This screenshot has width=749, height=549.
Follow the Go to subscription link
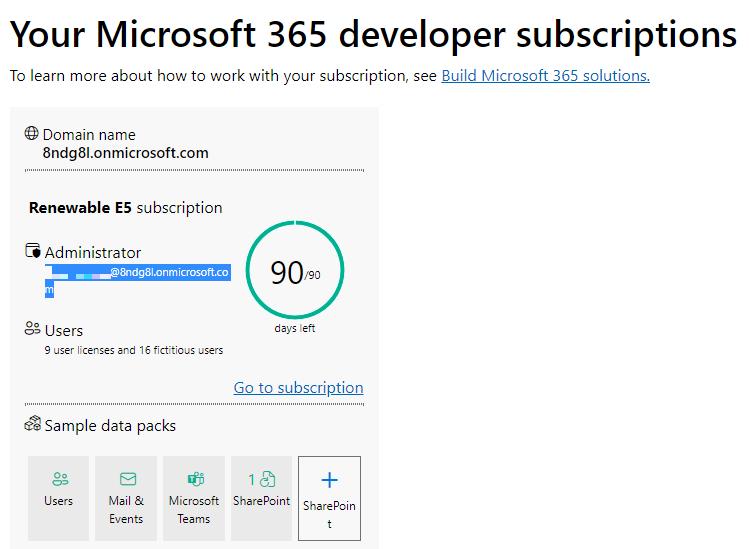[298, 388]
